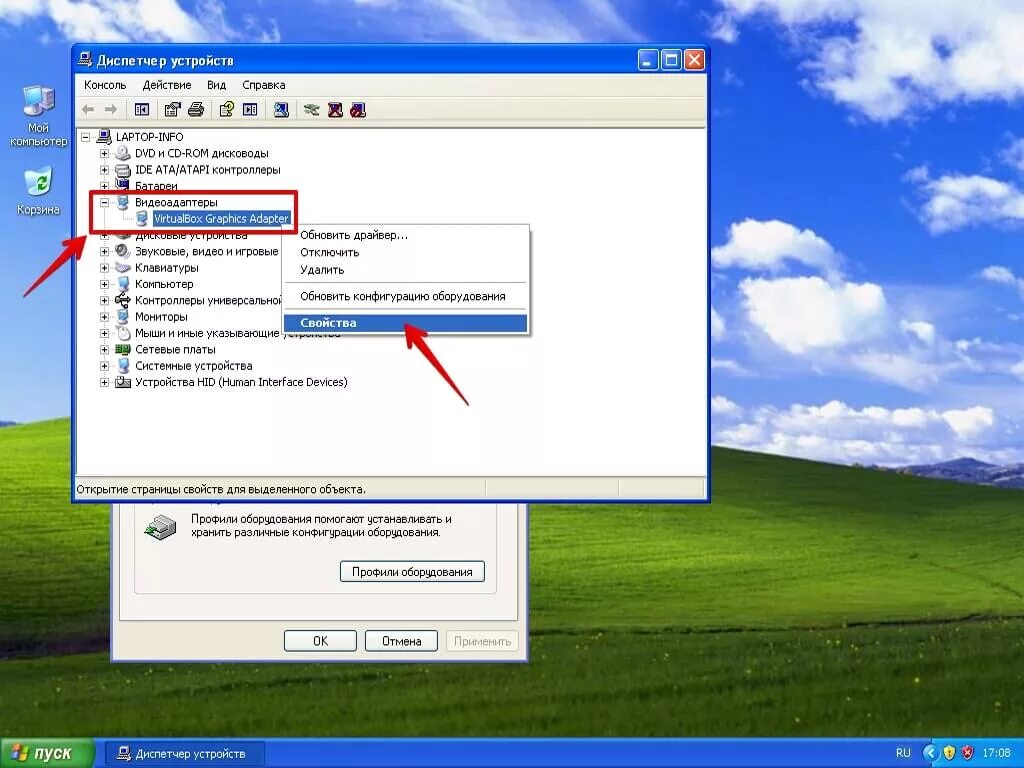Expand IDE ATA/ATAPI контроллеры
The height and width of the screenshot is (768, 1024).
click(x=104, y=170)
